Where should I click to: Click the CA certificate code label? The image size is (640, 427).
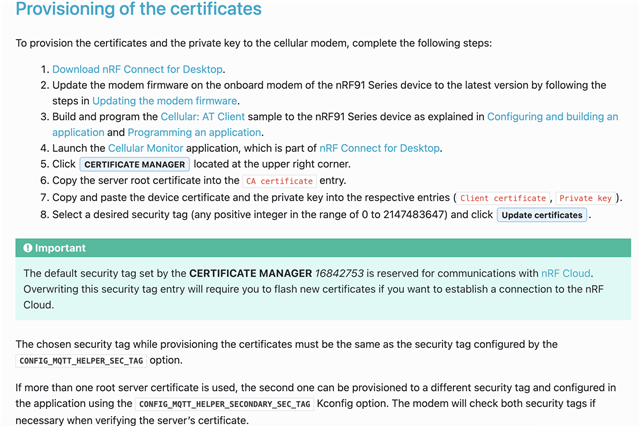[279, 181]
